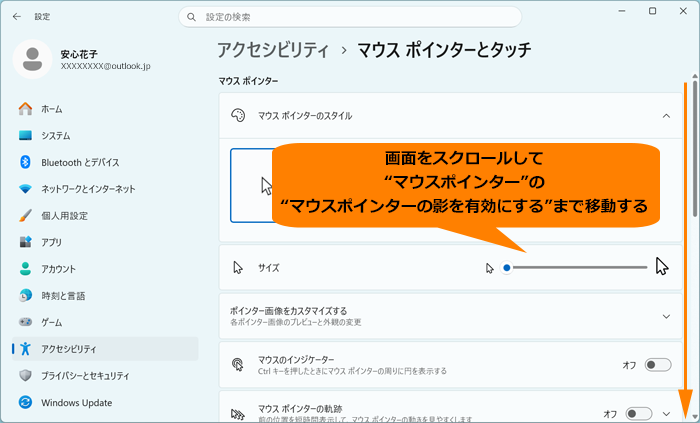Open Bluetooth とデバイス settings
This screenshot has width=700, height=423.
coord(105,162)
